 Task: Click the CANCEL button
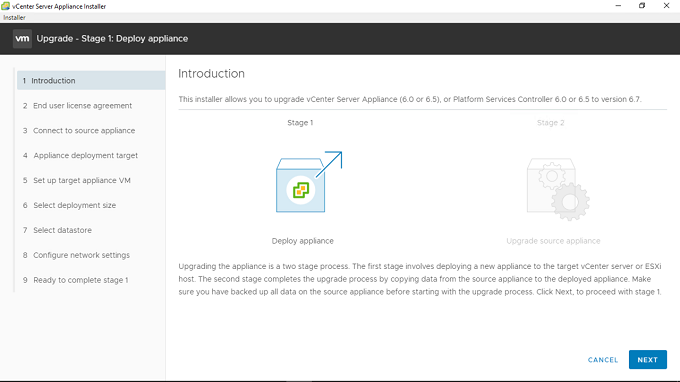[603, 360]
